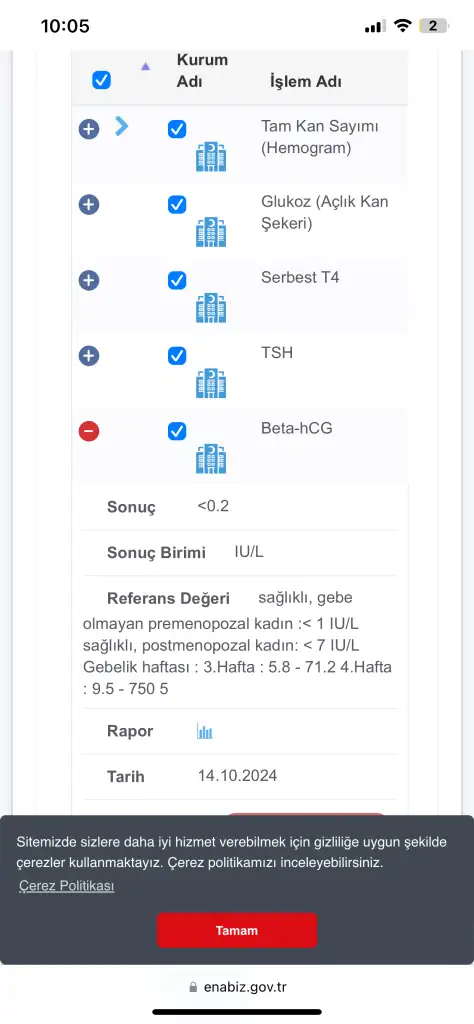Open the Çerez Politikası link

67,886
